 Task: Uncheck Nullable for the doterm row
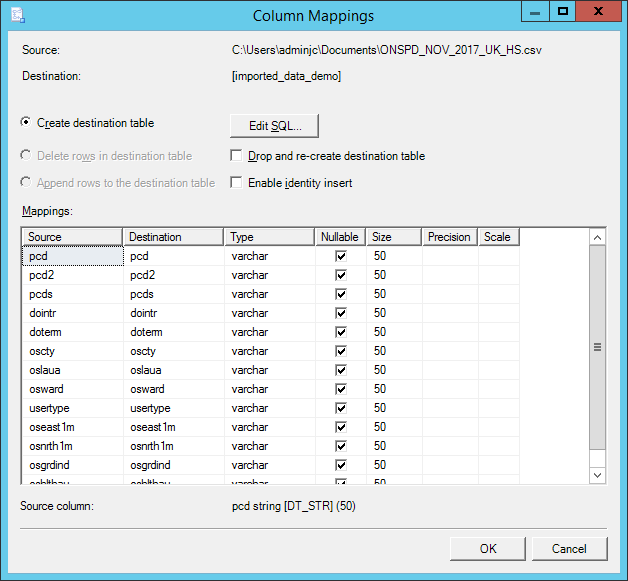[x=340, y=332]
